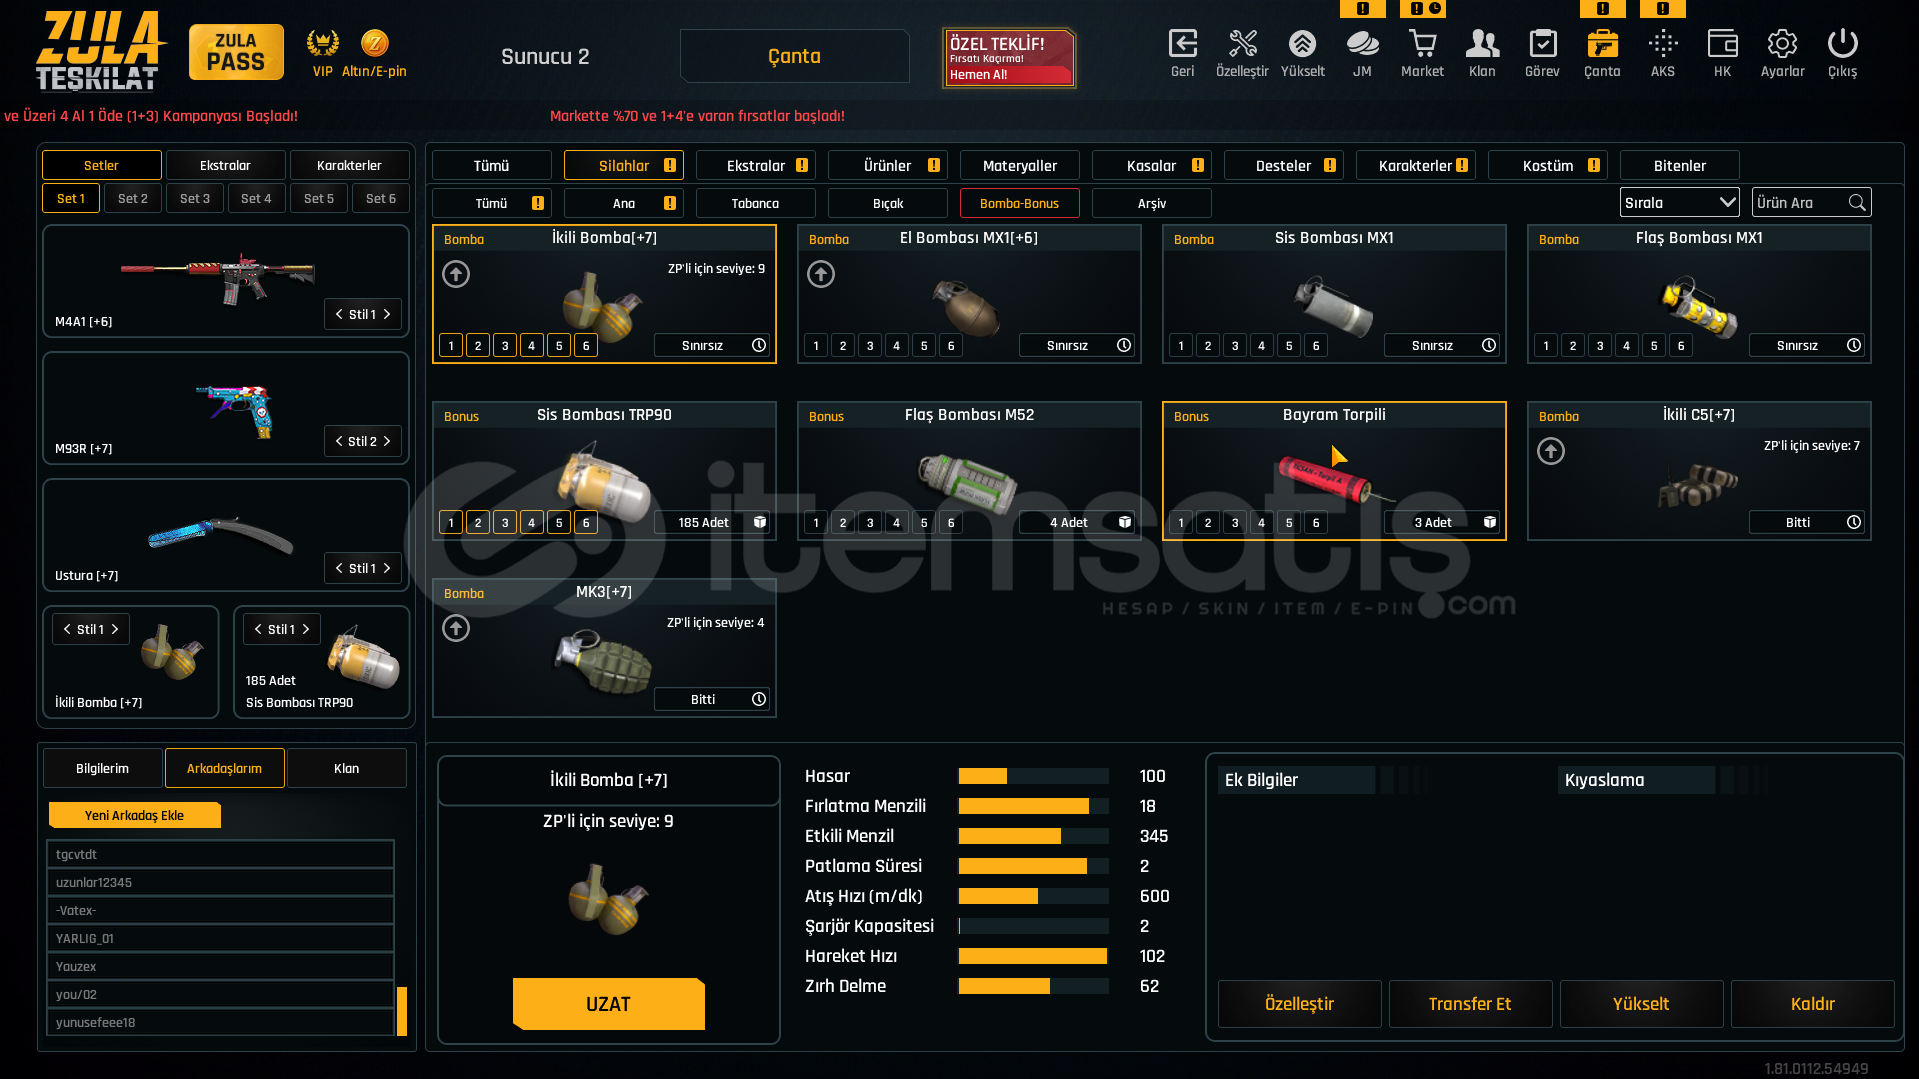
Task: Click next style arrow for İkili Bomba slot
Action: click(x=115, y=629)
